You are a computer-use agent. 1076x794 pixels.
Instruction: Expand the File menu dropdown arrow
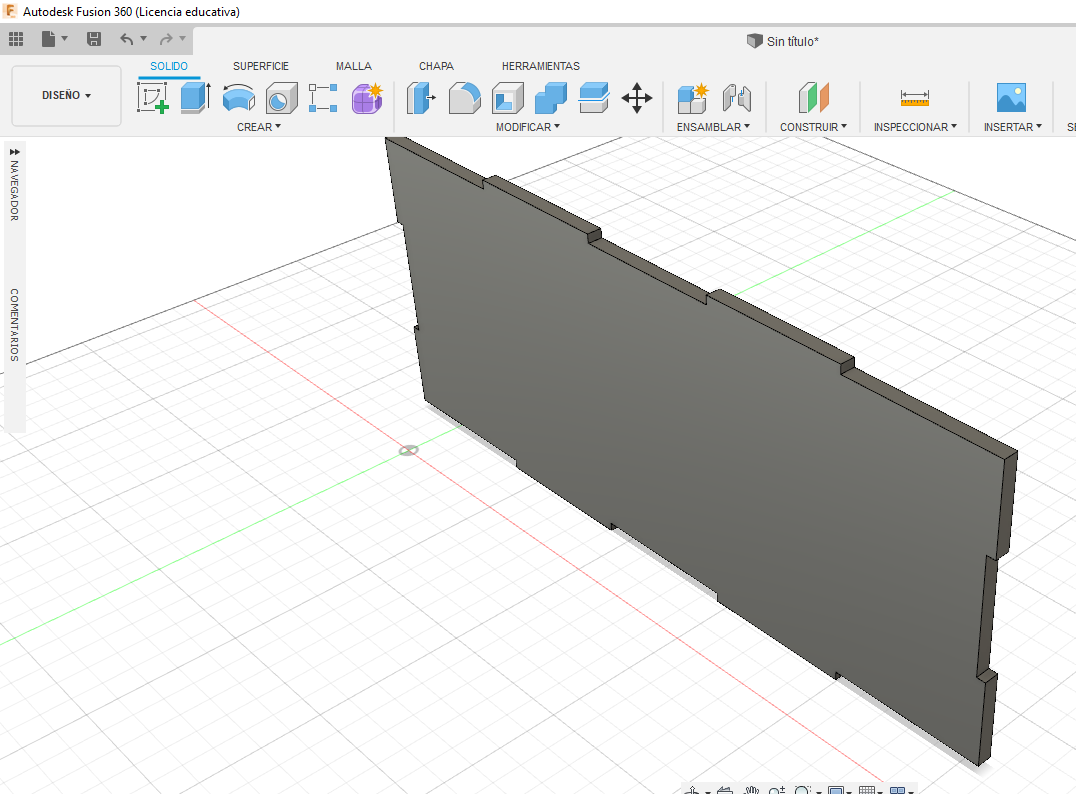[65, 38]
